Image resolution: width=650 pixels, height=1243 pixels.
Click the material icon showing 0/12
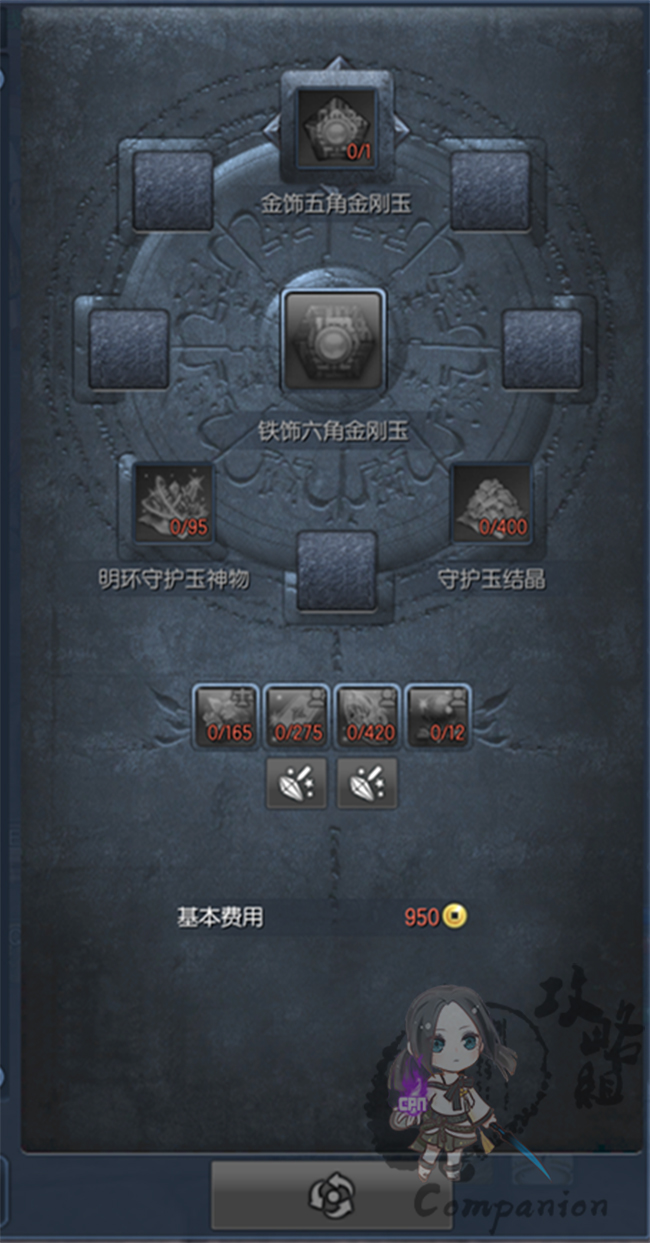coord(440,716)
